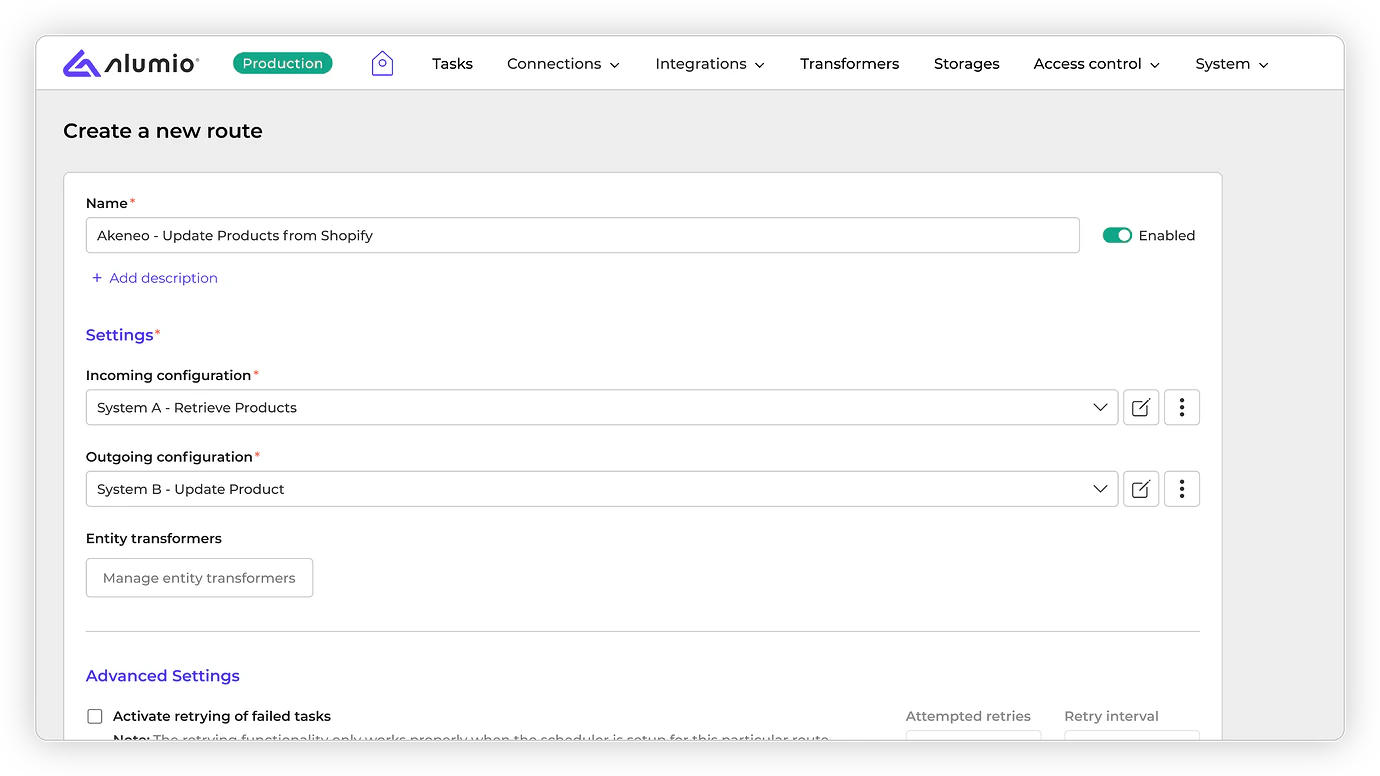This screenshot has width=1380, height=776.
Task: Open the home tag icon
Action: pos(382,63)
